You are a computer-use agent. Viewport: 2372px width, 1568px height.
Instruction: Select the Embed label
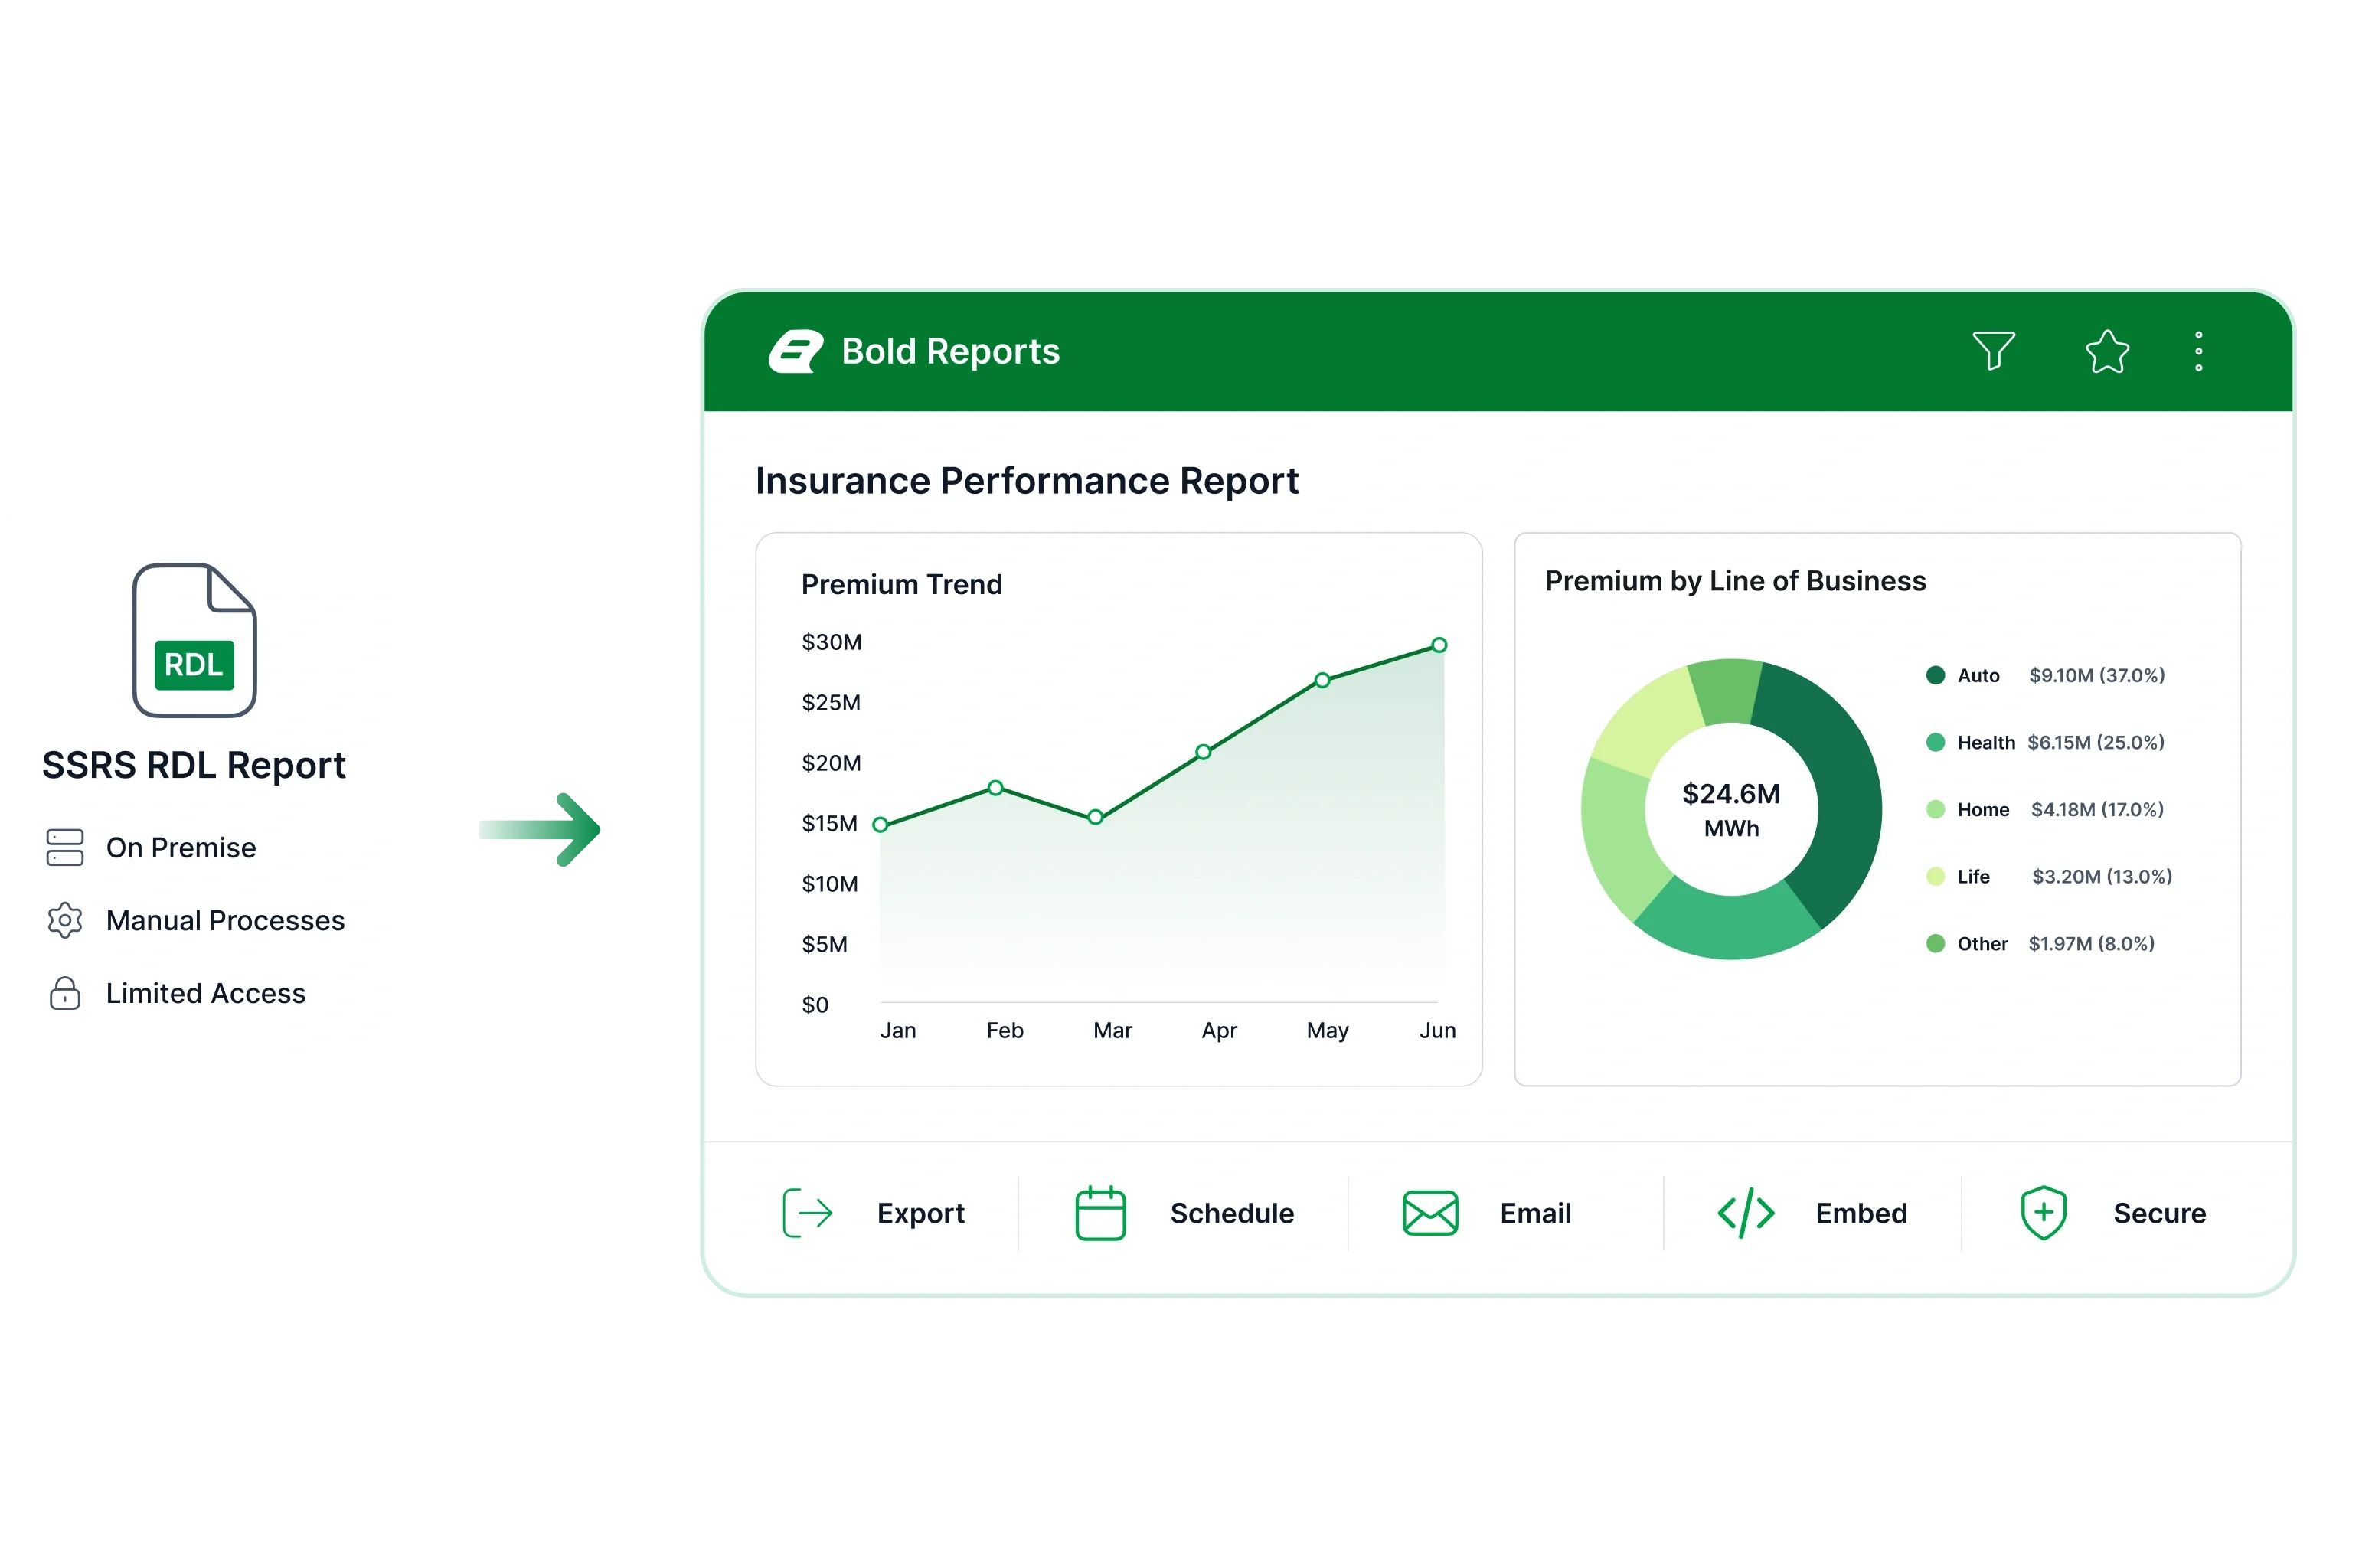pyautogui.click(x=1861, y=1213)
